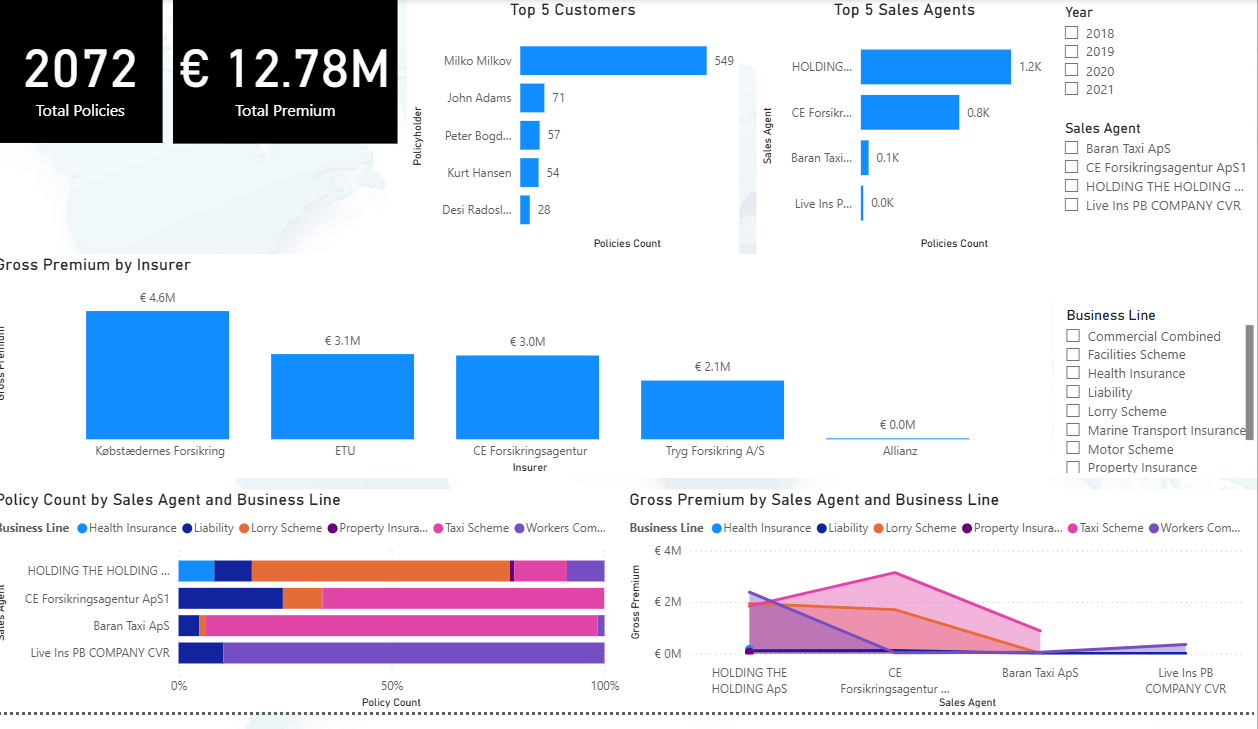Select pink Taxi Scheme segment for Baran Taxi ApS

(x=401, y=626)
